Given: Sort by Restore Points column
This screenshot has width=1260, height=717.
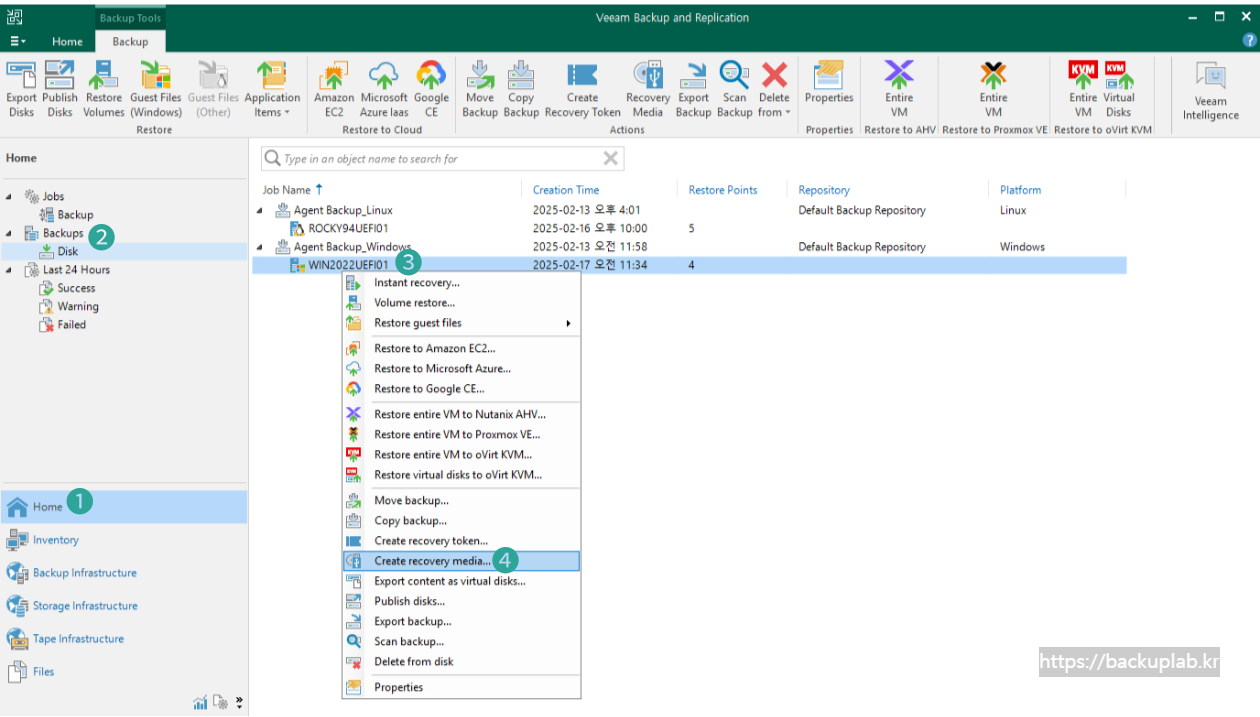Looking at the screenshot, I should click(723, 190).
